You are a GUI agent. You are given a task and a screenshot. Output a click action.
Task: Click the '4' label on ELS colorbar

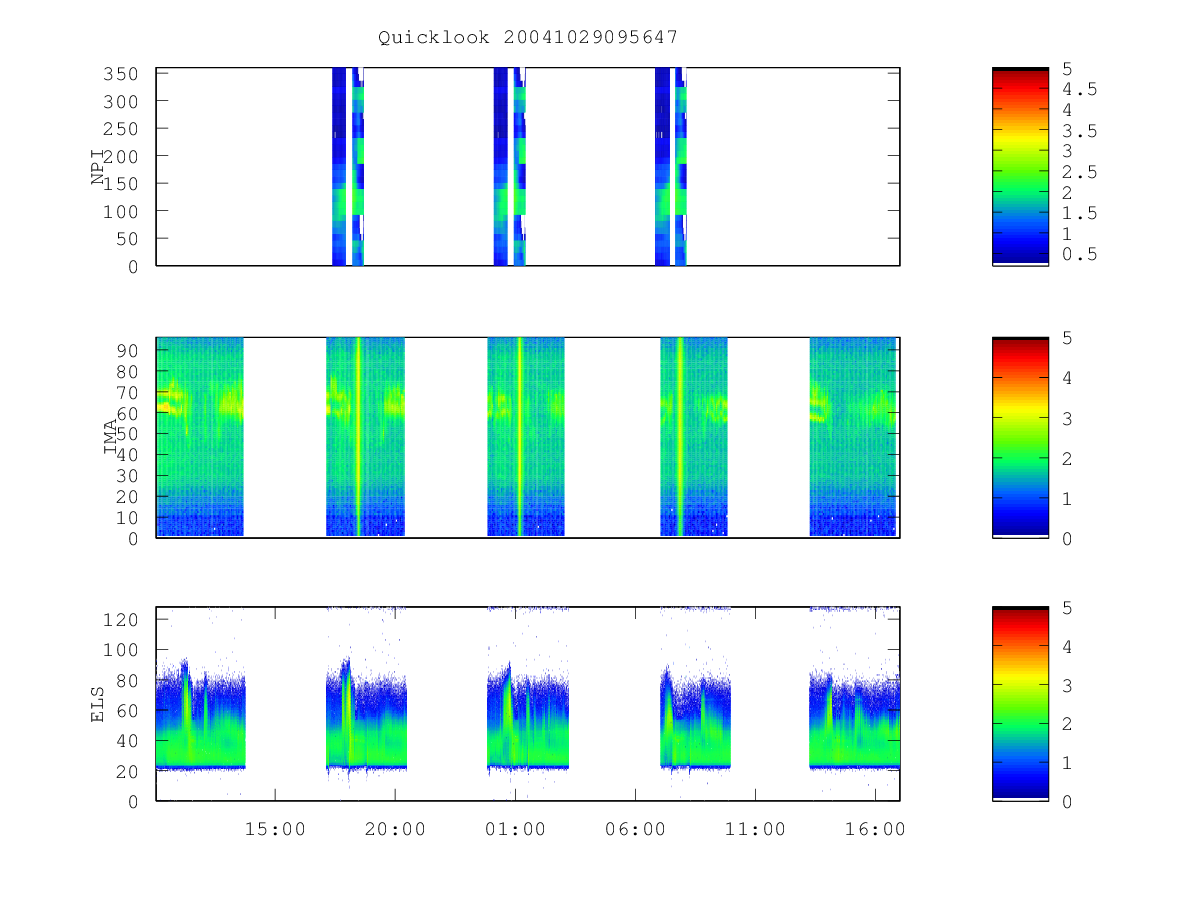(1067, 647)
